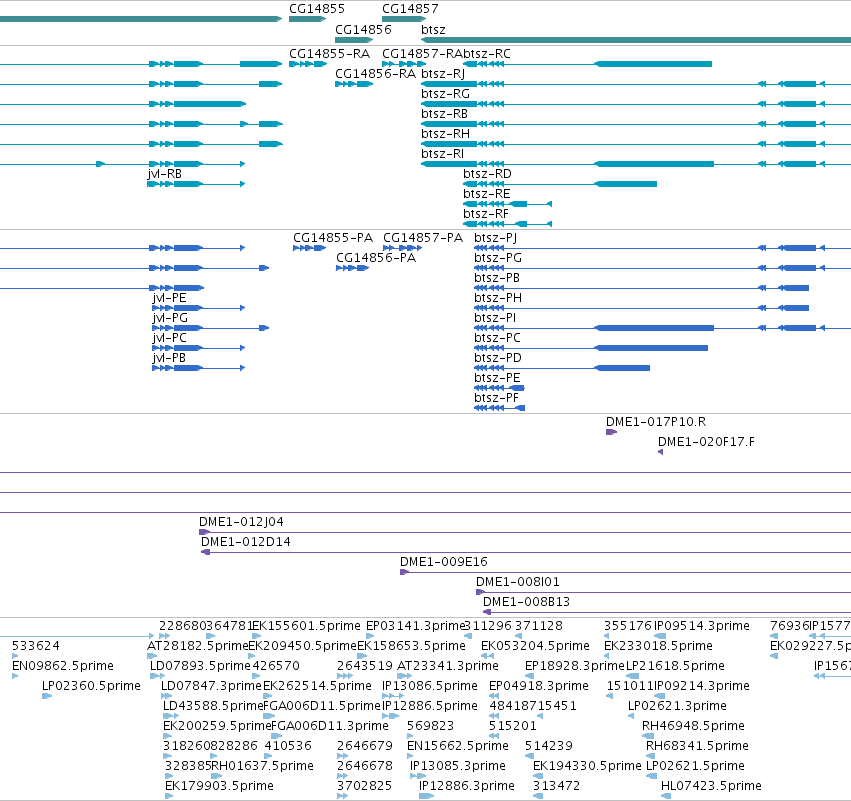Click the EP04918.3prime EST label
This screenshot has height=801, width=851.
(538, 686)
